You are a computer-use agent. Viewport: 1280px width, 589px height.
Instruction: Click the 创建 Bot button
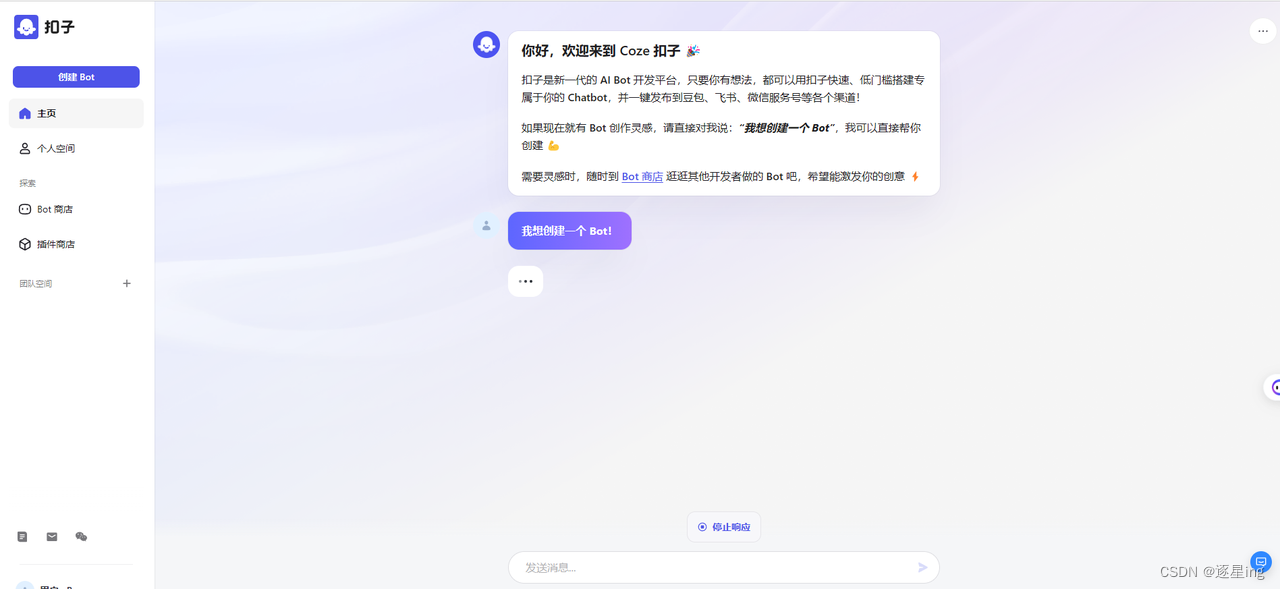pos(76,77)
